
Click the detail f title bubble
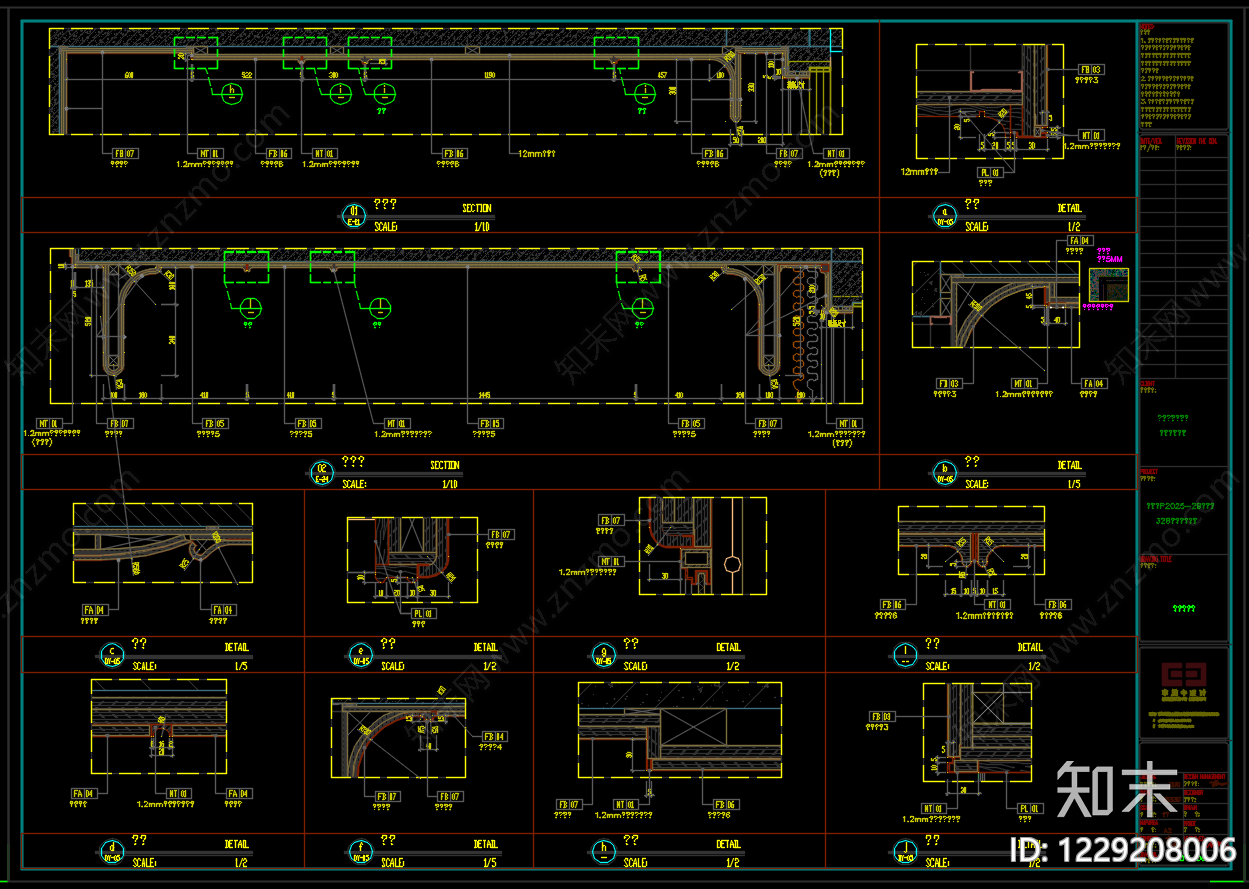point(360,851)
